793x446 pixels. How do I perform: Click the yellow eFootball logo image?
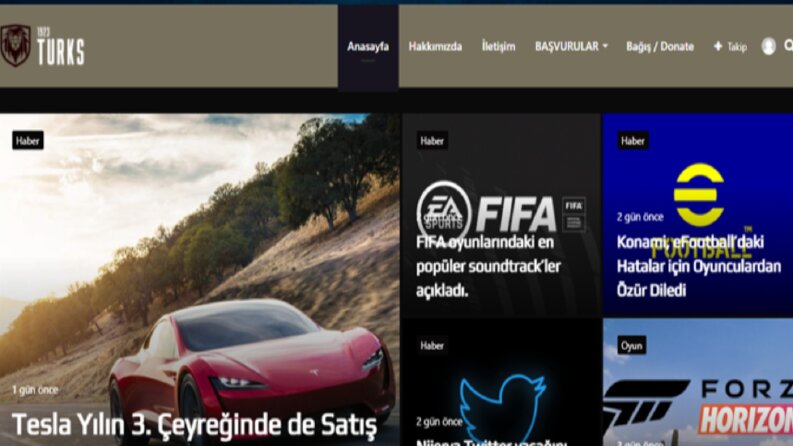pos(699,195)
